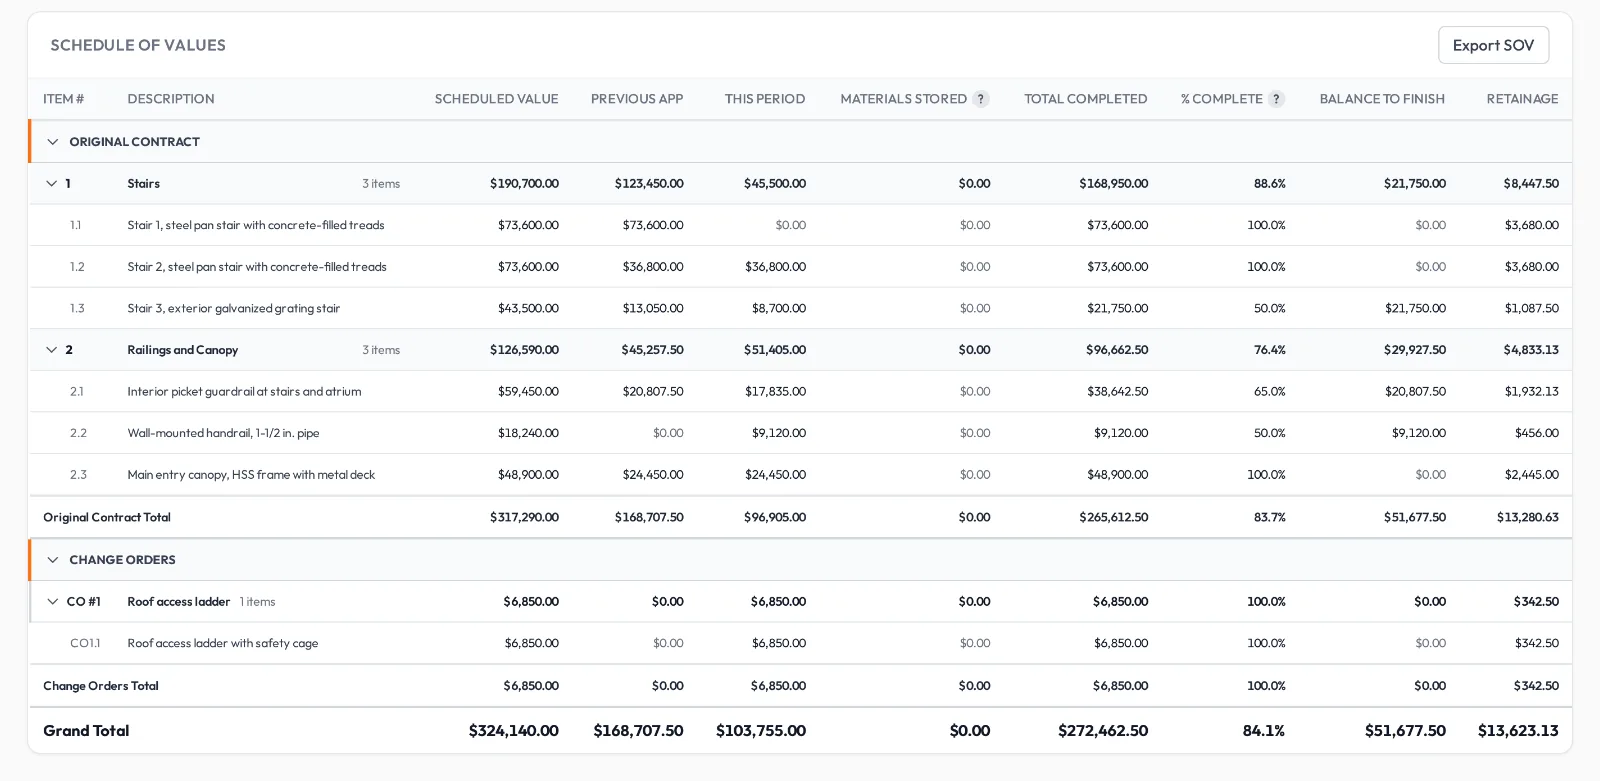
Task: Click the Previous App column header
Action: coord(637,99)
